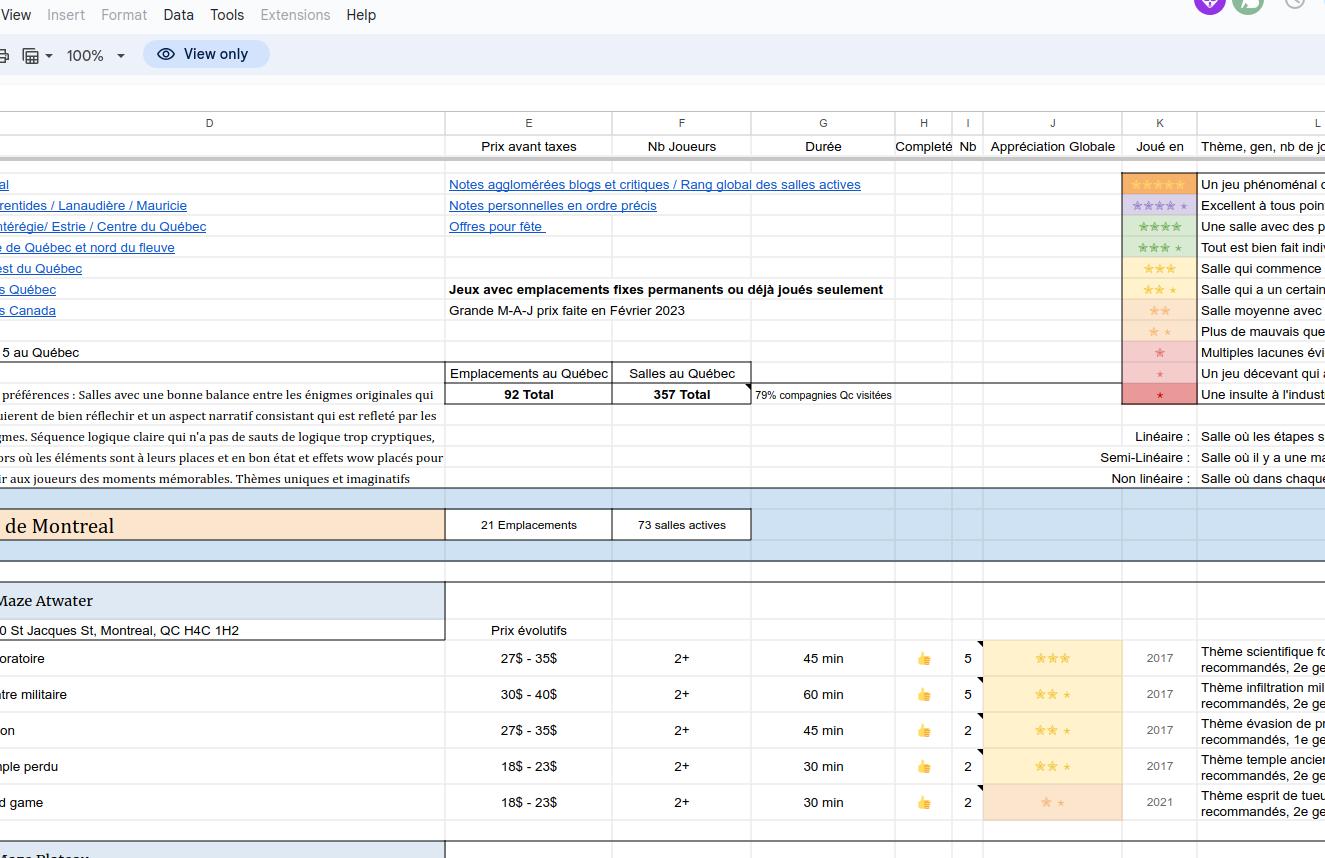Expand the filter views dropdown arrow

coord(49,56)
